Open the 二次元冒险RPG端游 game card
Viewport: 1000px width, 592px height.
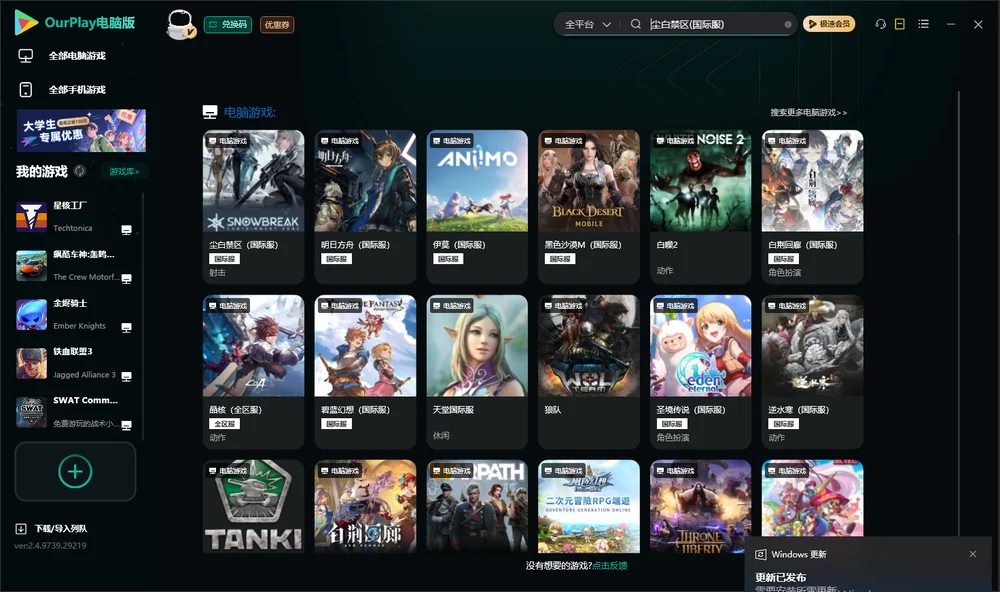click(589, 506)
